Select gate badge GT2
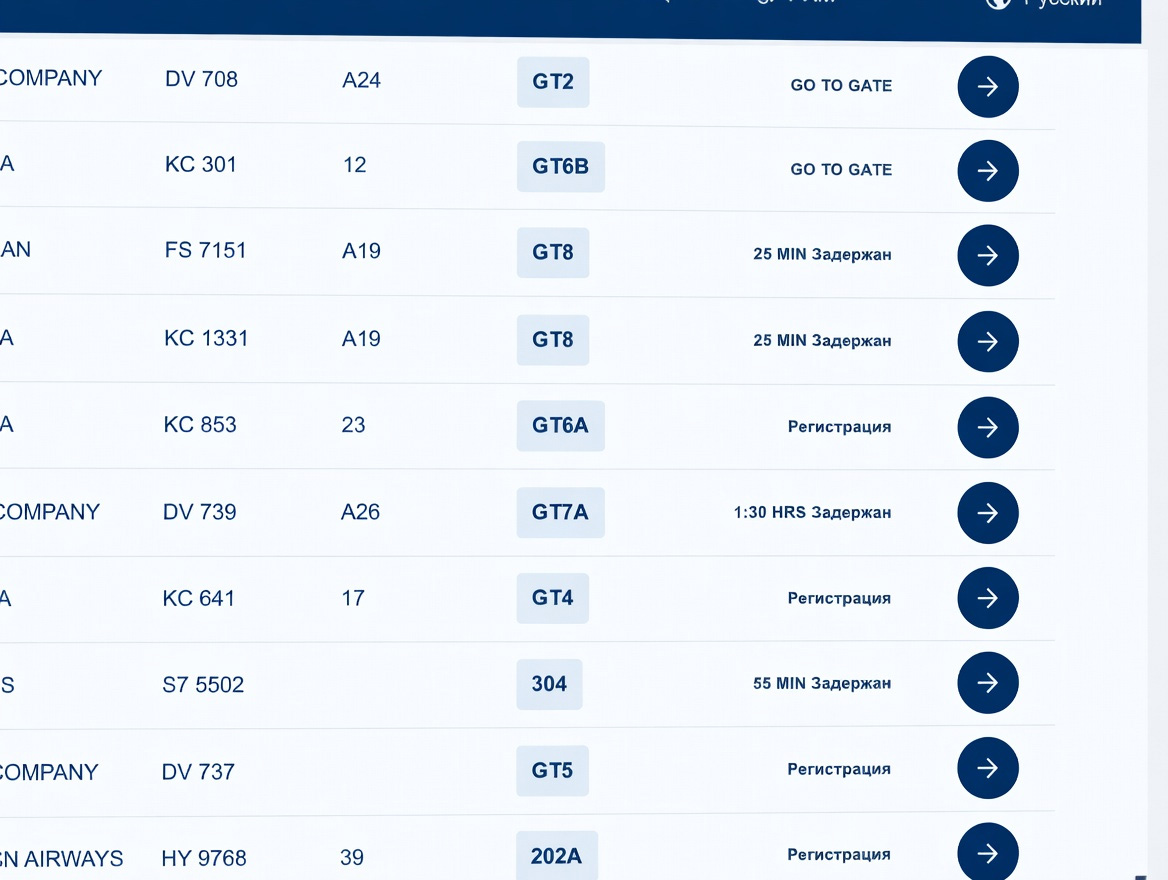Image resolution: width=1168 pixels, height=880 pixels. click(x=553, y=82)
